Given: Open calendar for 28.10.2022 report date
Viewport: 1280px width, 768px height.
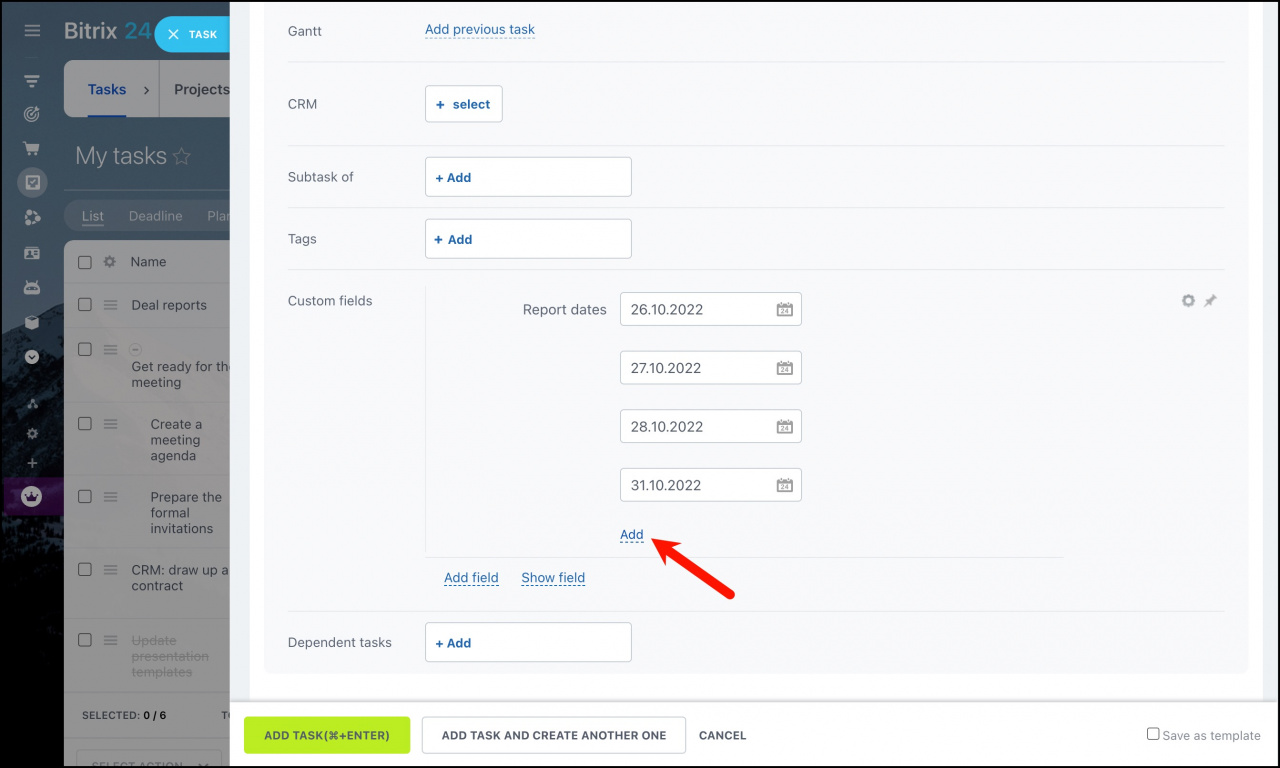Looking at the screenshot, I should (x=785, y=427).
